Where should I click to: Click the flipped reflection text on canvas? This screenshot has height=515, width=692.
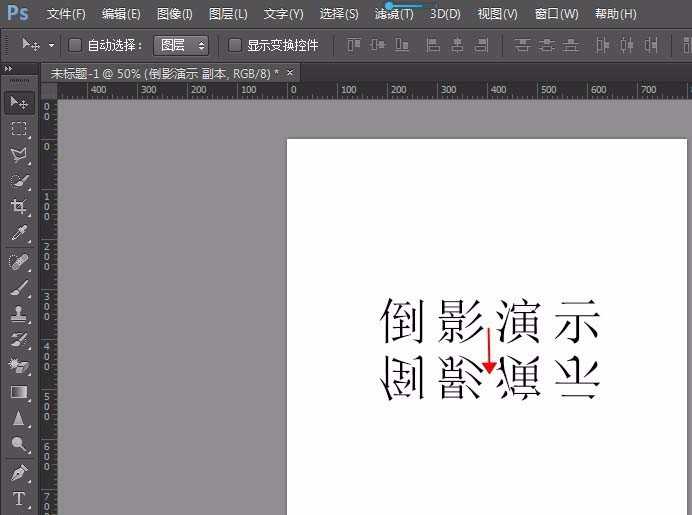coord(489,378)
